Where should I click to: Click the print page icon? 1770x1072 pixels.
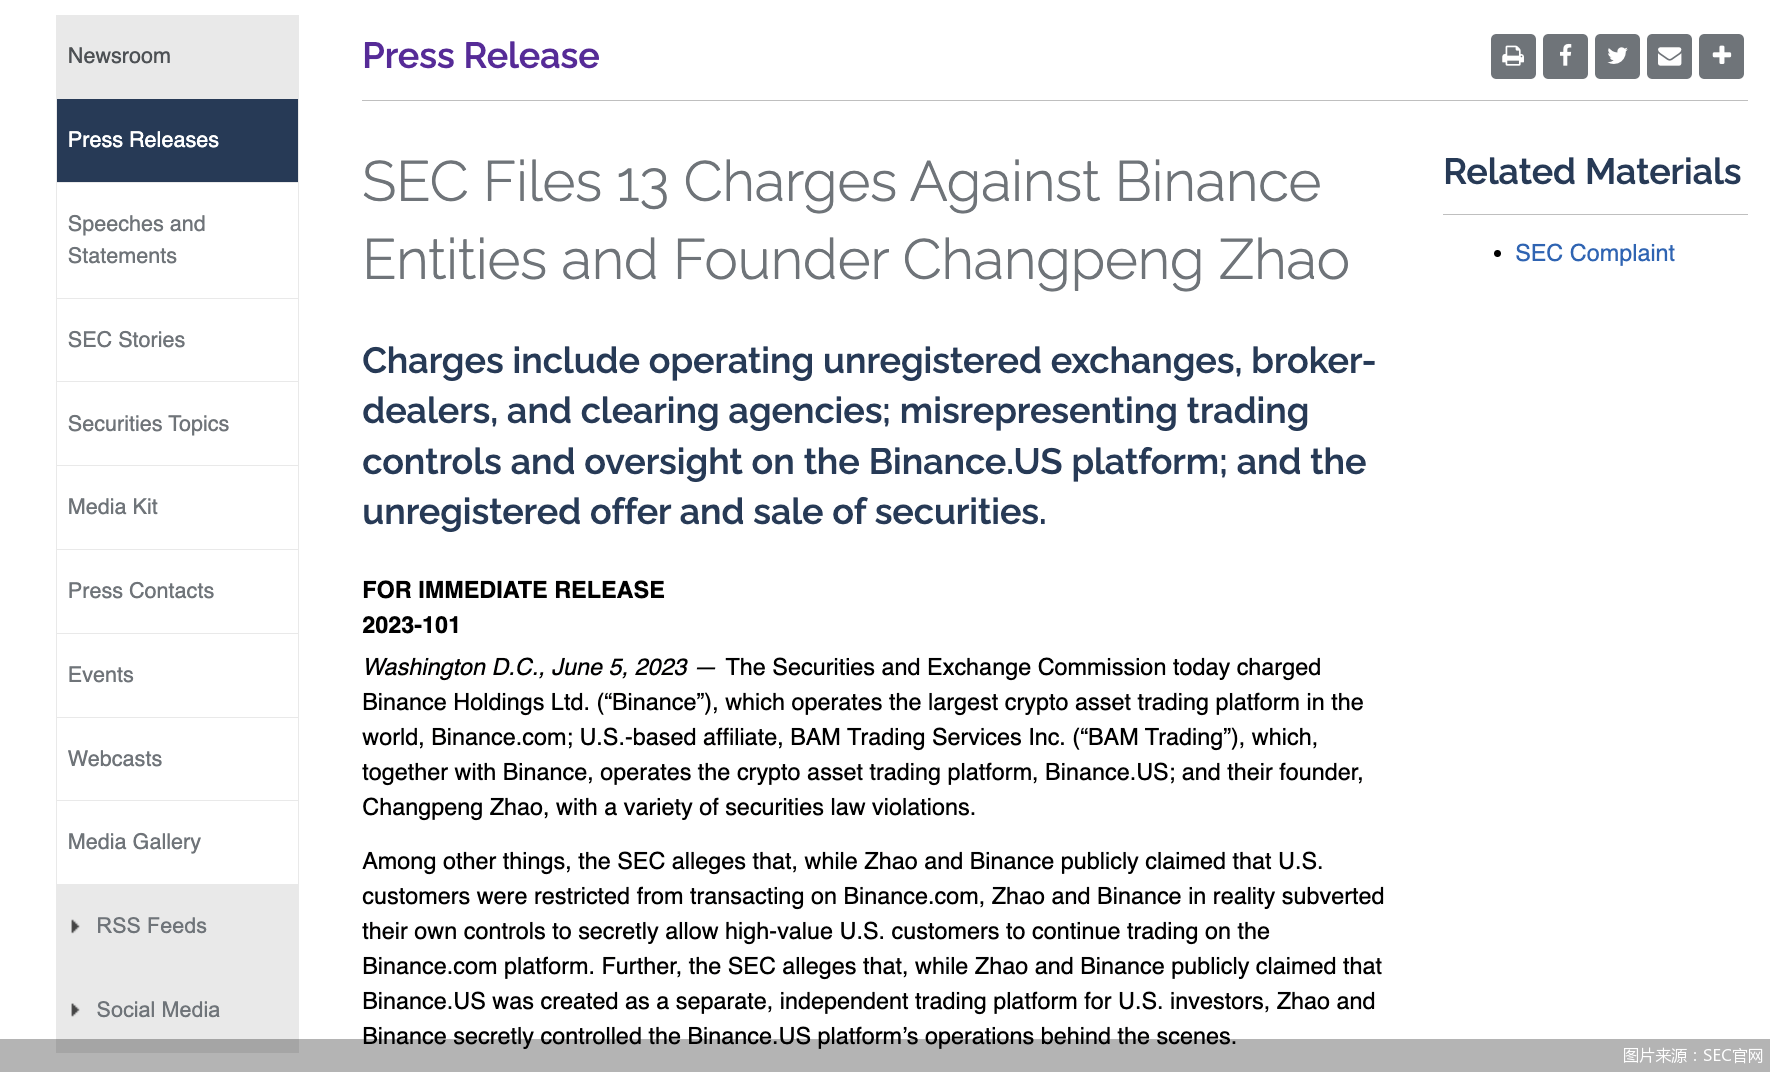click(1513, 56)
